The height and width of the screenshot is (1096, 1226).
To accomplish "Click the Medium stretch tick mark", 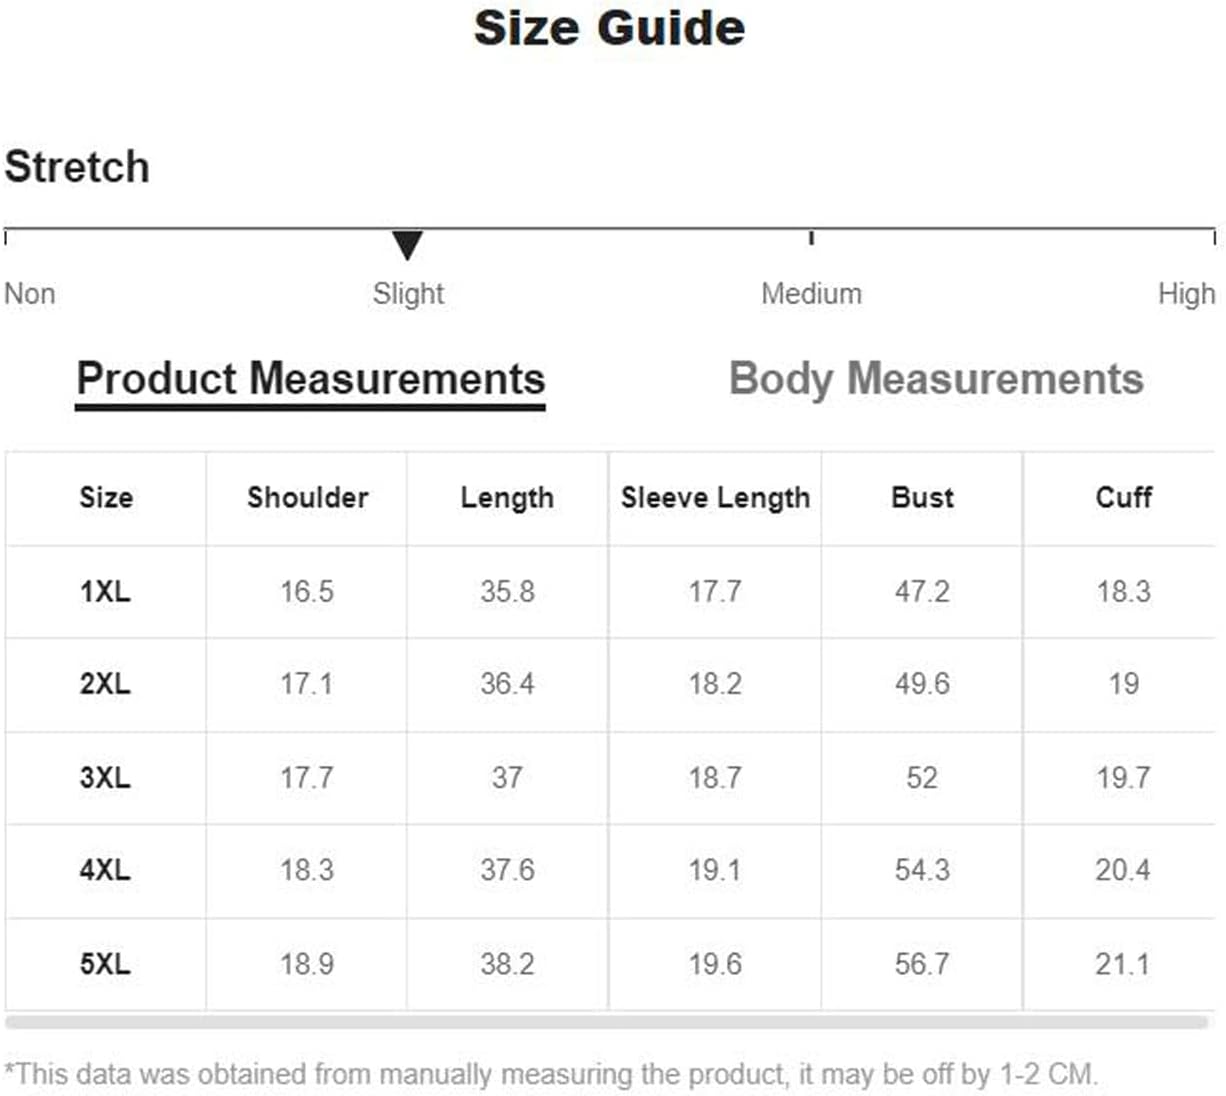I will (x=811, y=238).
